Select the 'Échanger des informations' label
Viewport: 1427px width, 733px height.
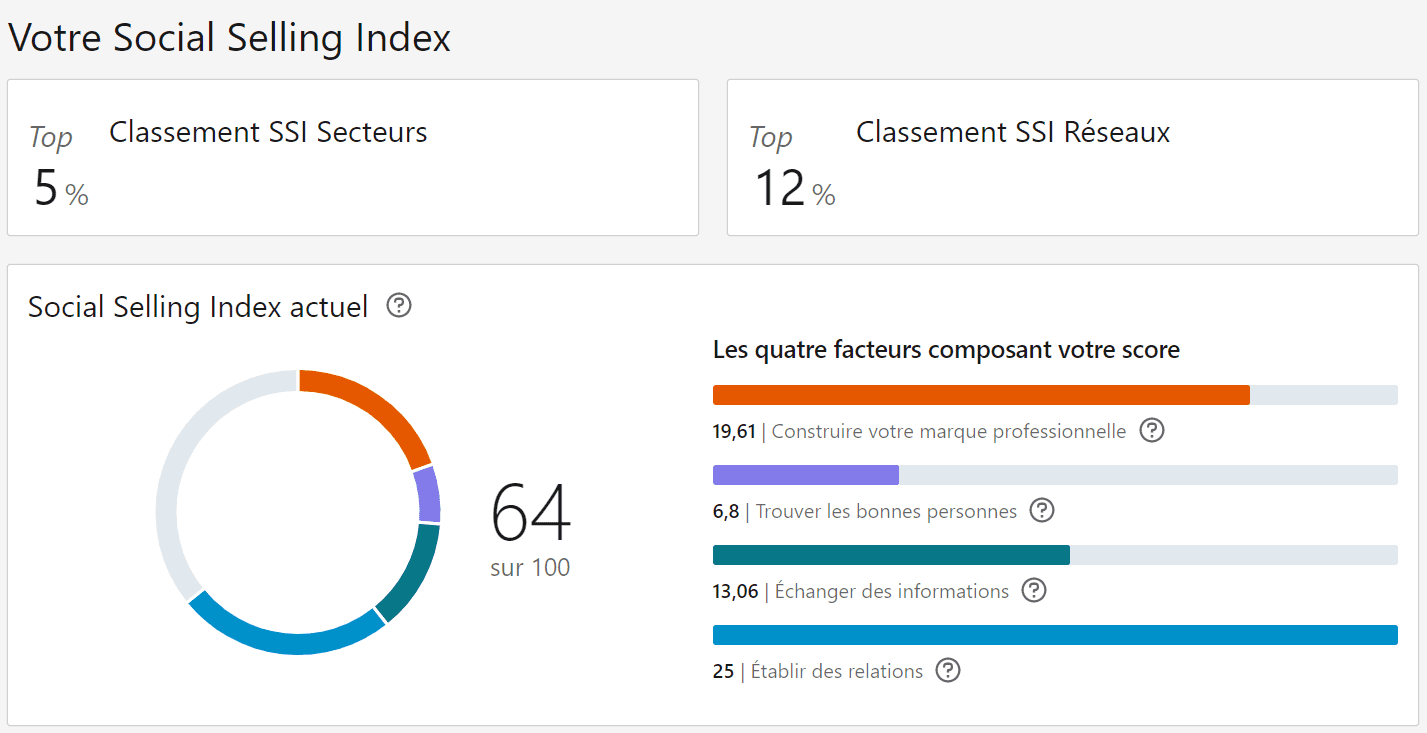[892, 591]
